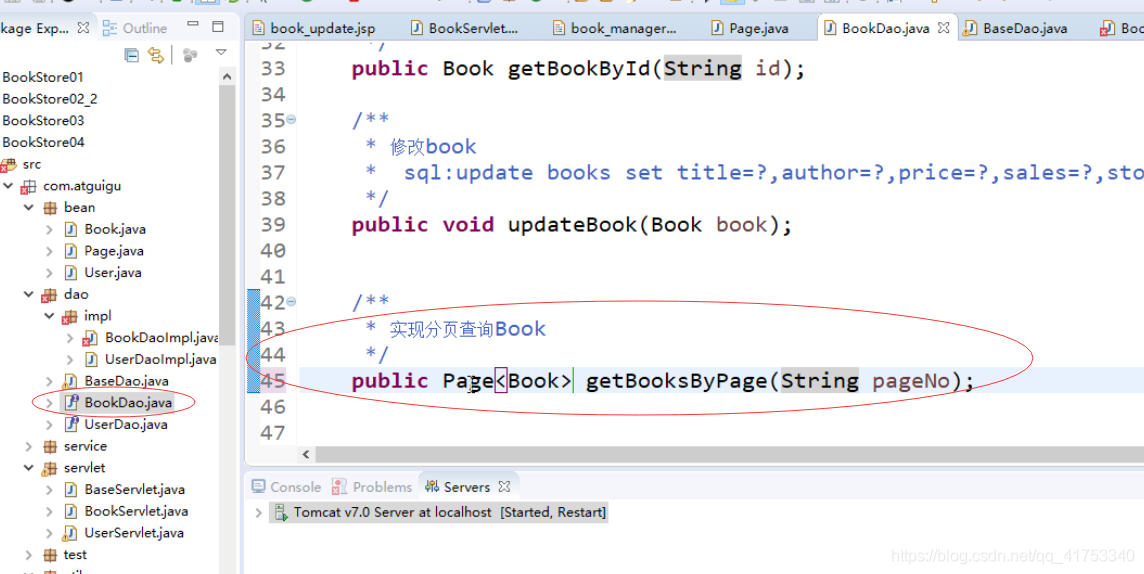Open the Package Explorer view menu triangle
1144x574 pixels.
tap(221, 53)
